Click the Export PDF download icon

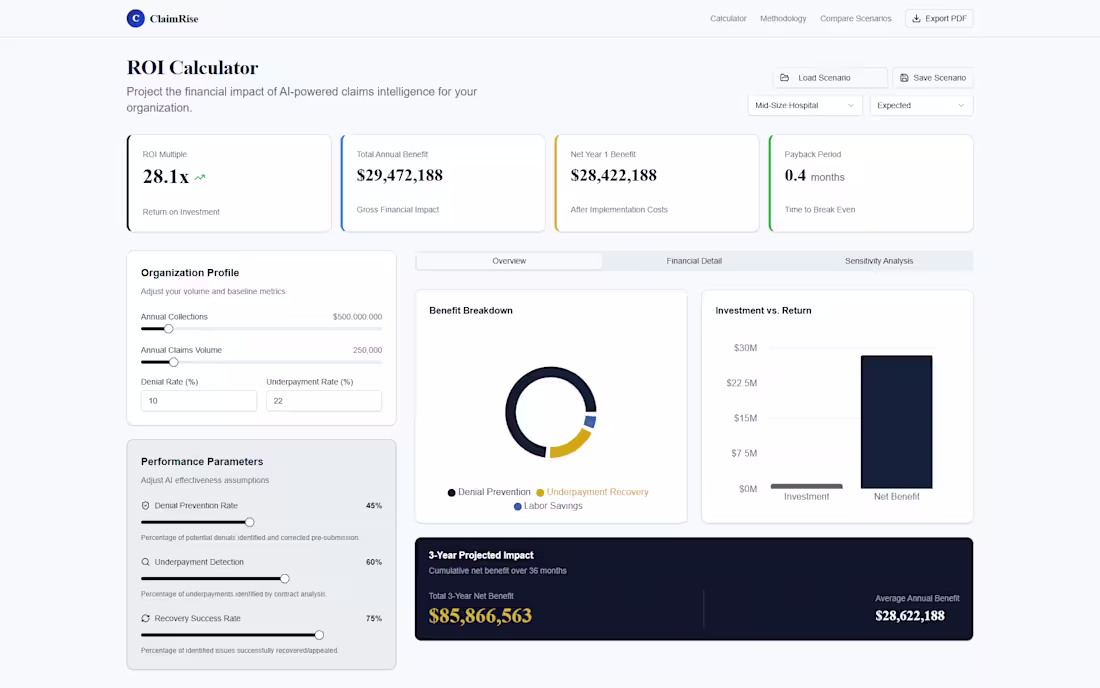[916, 18]
